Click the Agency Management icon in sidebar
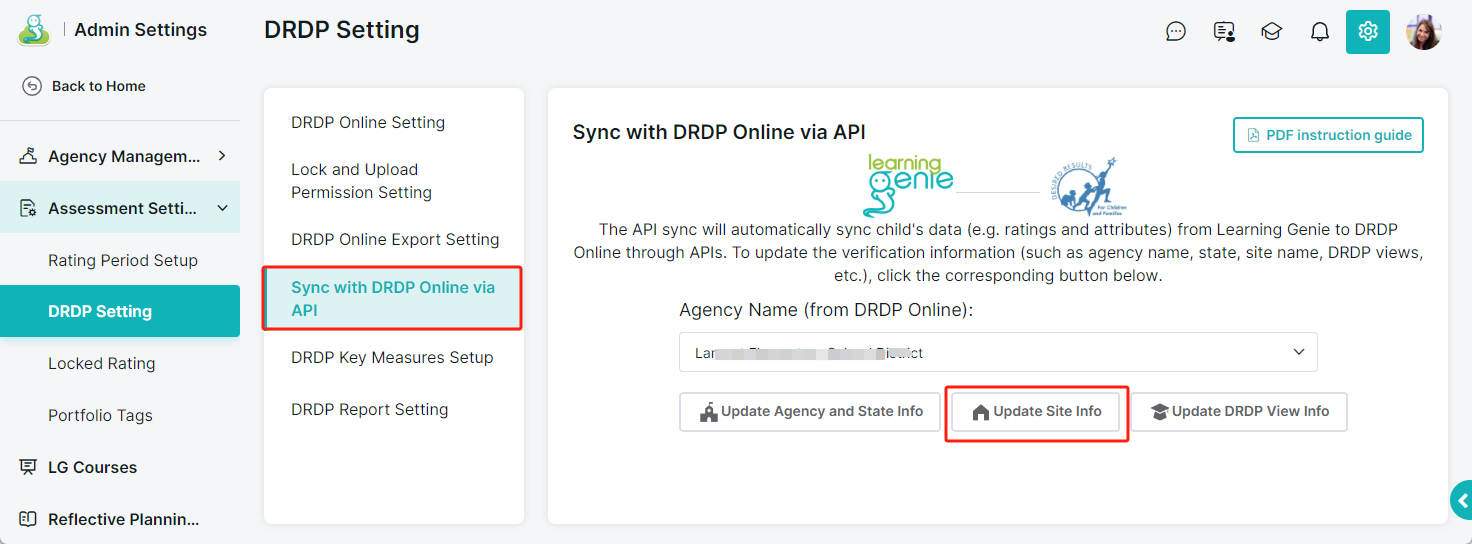The height and width of the screenshot is (544, 1472). point(29,156)
